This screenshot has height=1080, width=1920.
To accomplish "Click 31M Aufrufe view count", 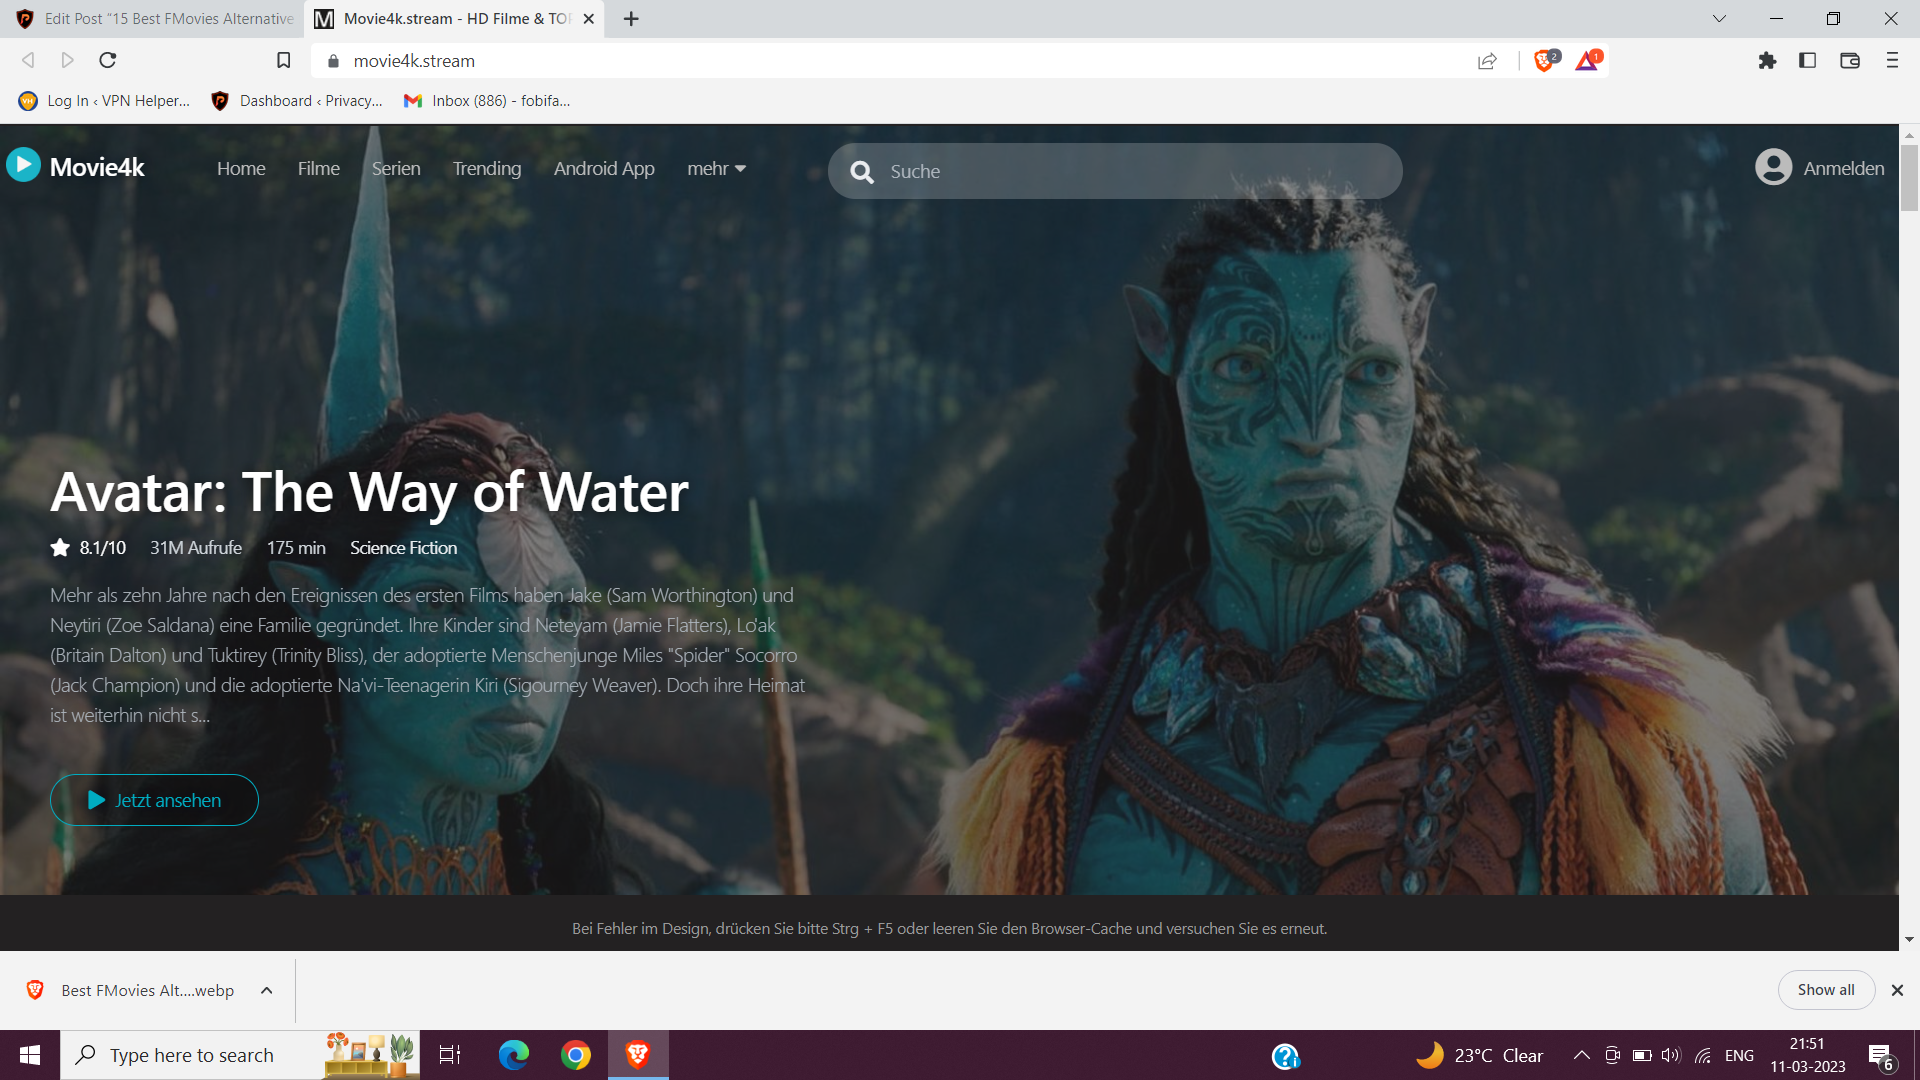I will (x=196, y=548).
